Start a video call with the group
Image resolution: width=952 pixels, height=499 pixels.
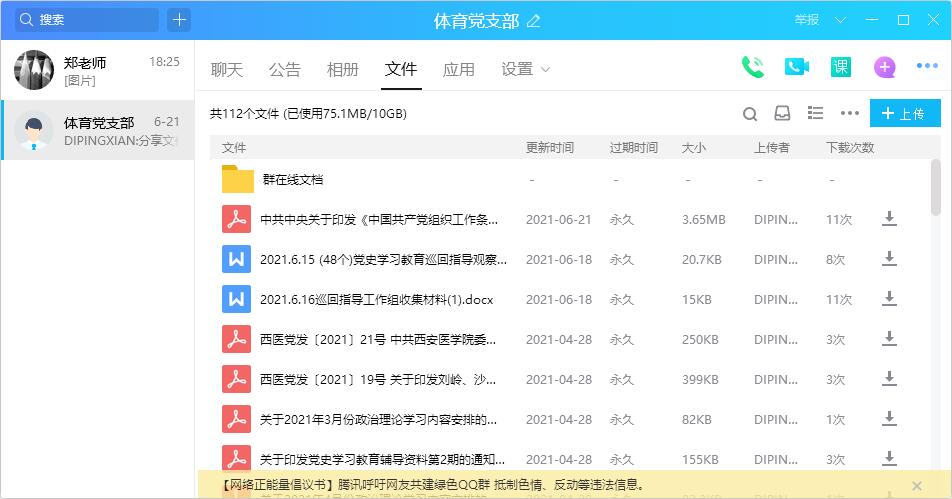point(796,67)
